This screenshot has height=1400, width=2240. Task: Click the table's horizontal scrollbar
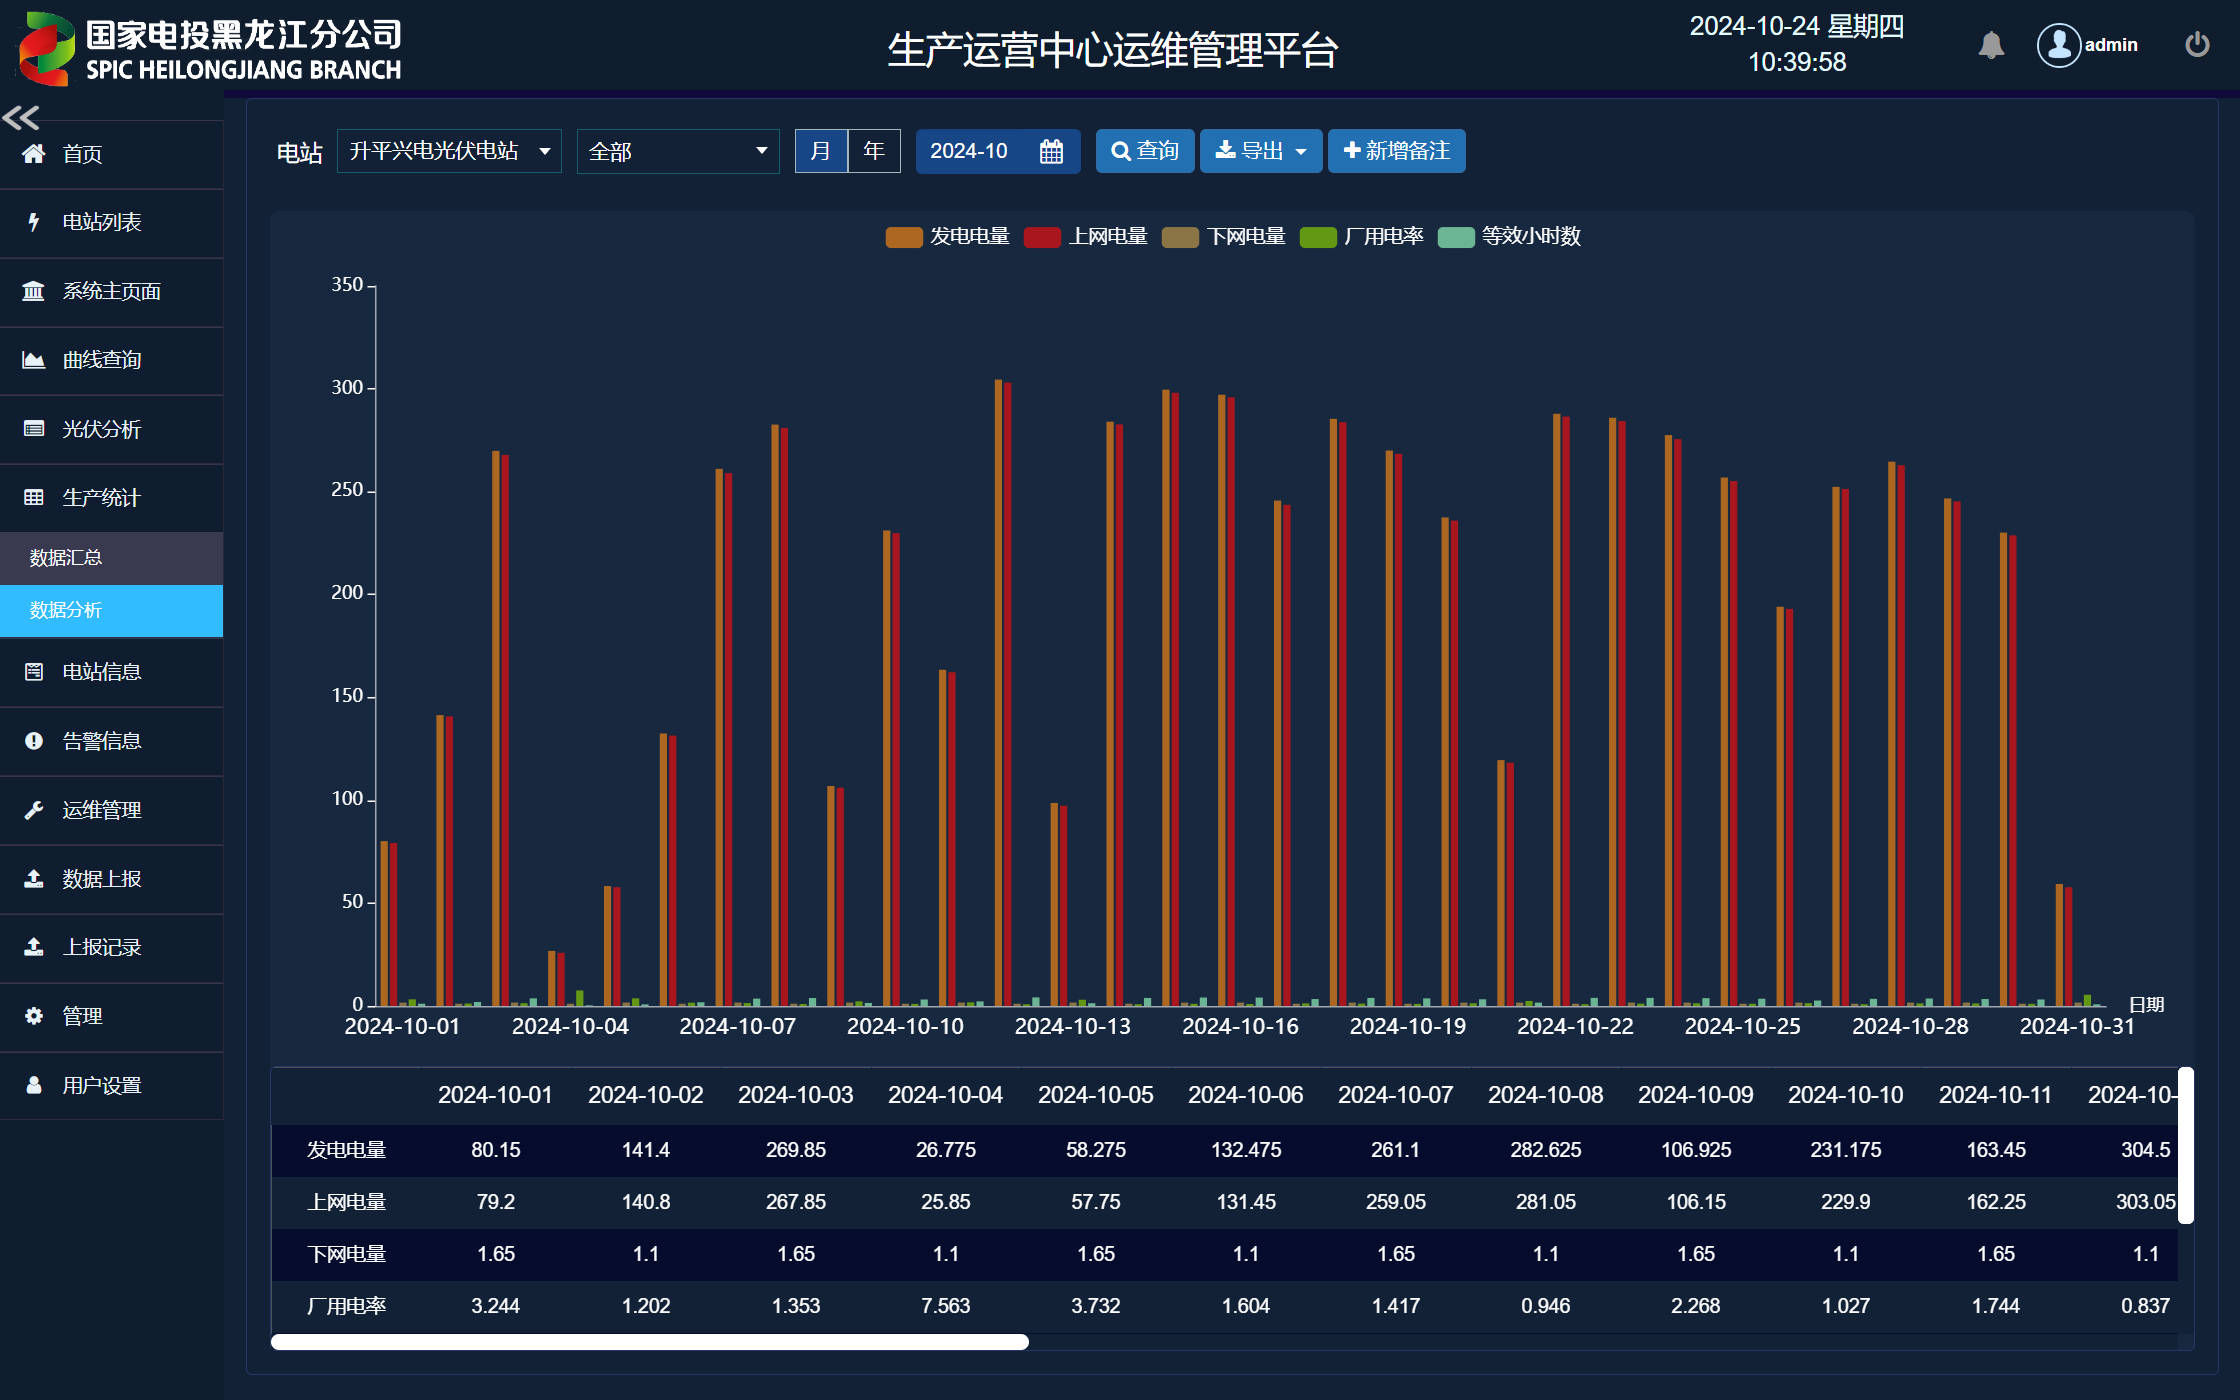650,1342
